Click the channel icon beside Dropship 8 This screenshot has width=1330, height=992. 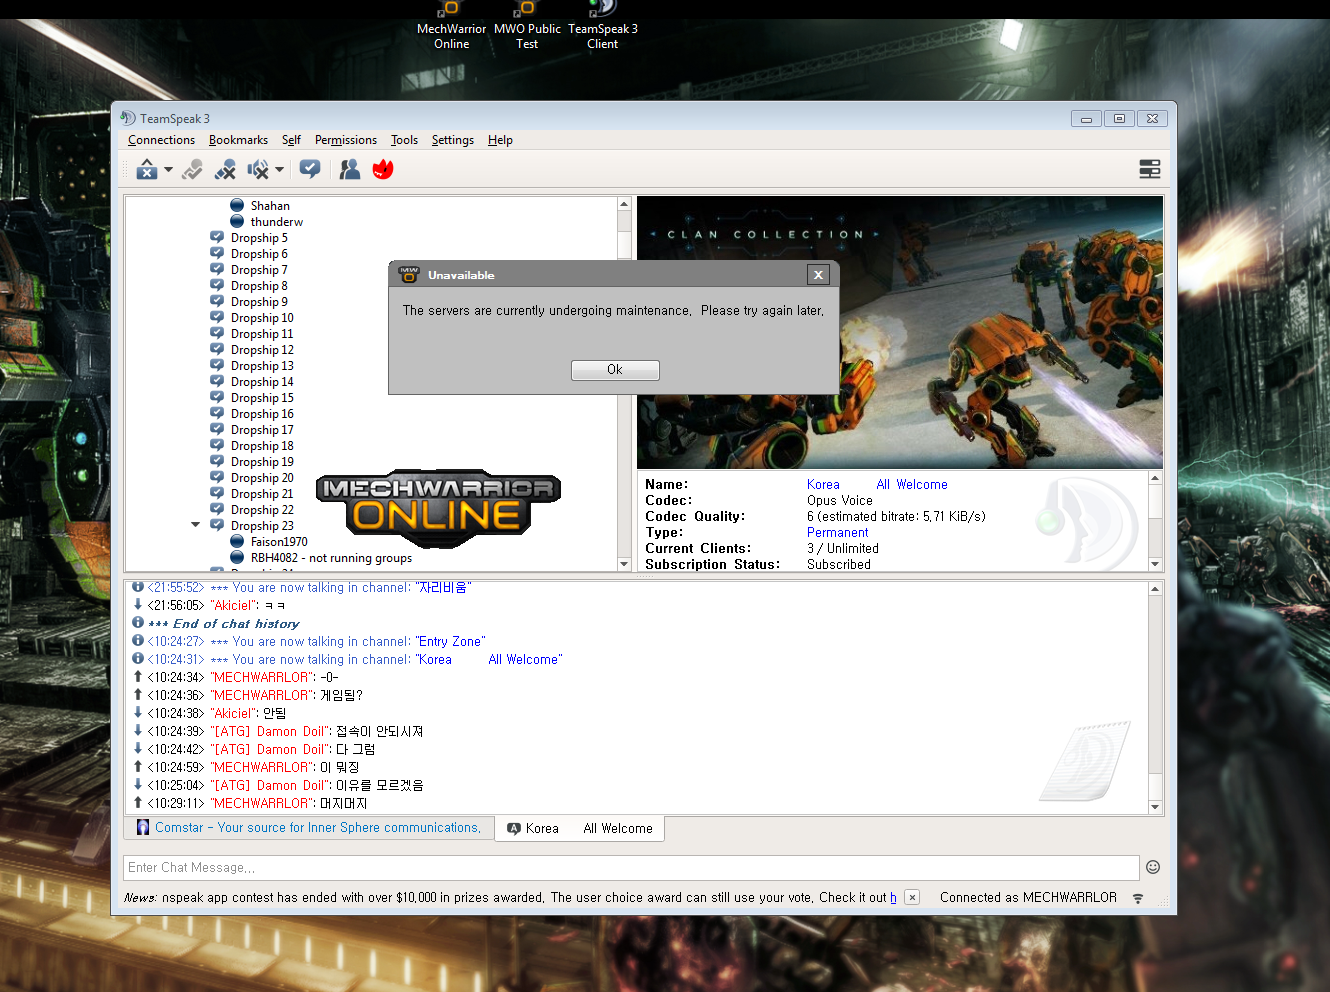tap(217, 285)
